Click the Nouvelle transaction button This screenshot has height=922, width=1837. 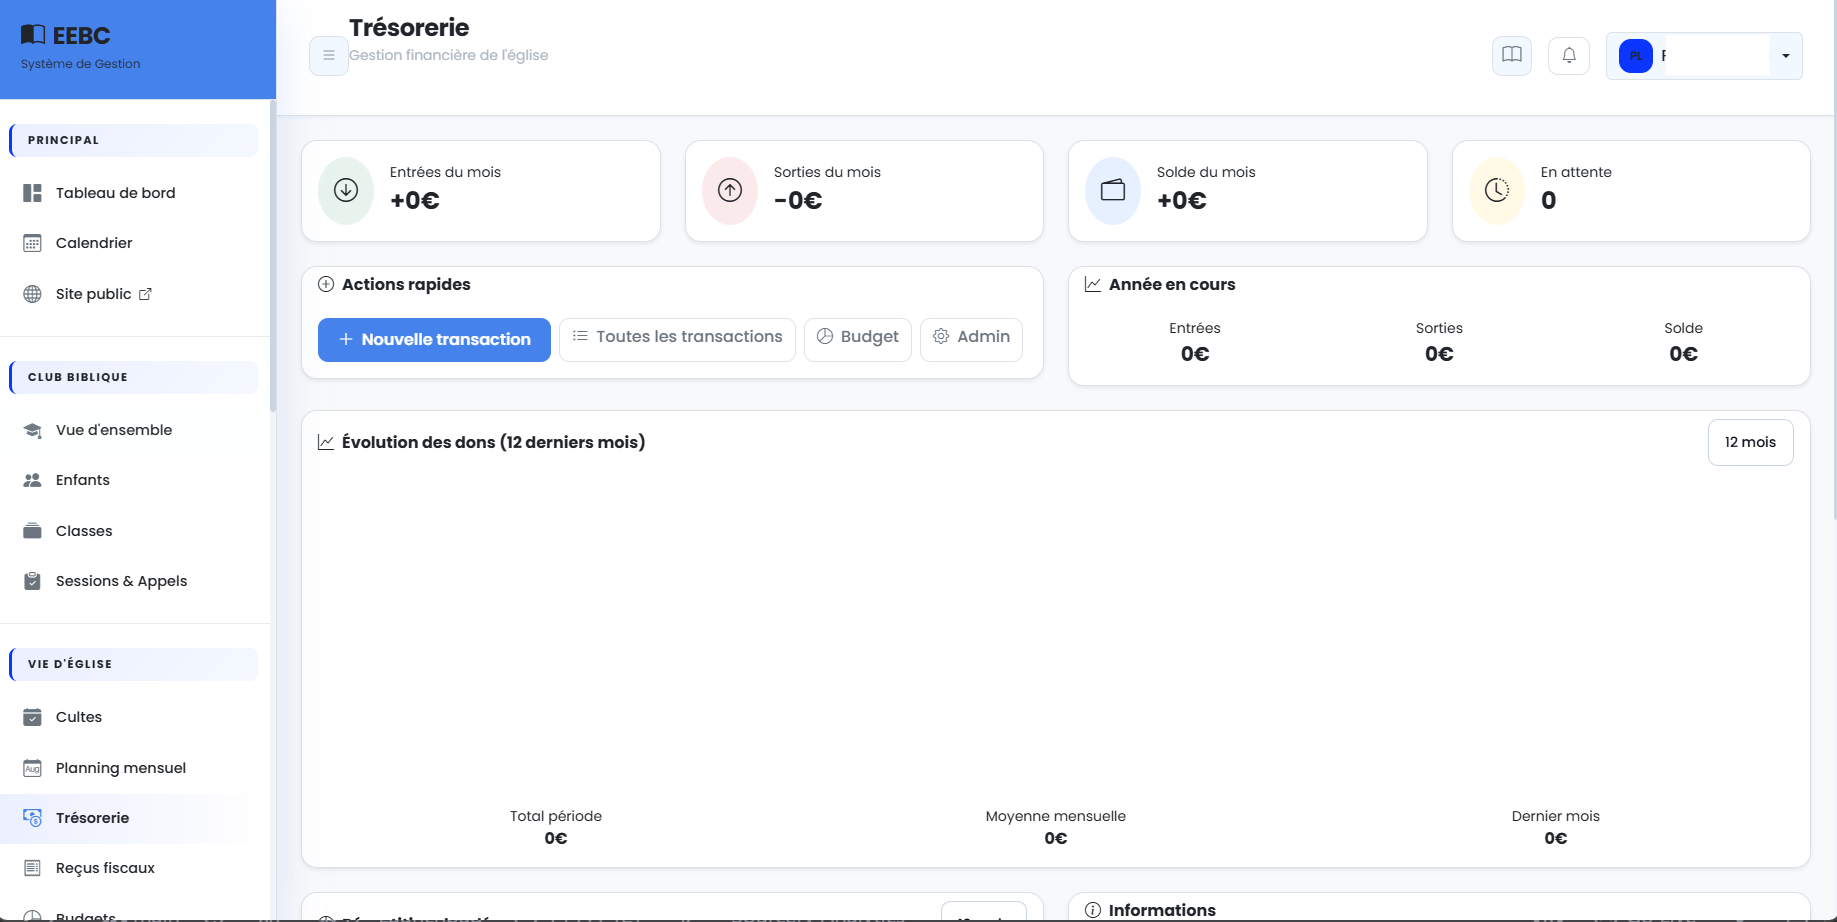pyautogui.click(x=433, y=340)
